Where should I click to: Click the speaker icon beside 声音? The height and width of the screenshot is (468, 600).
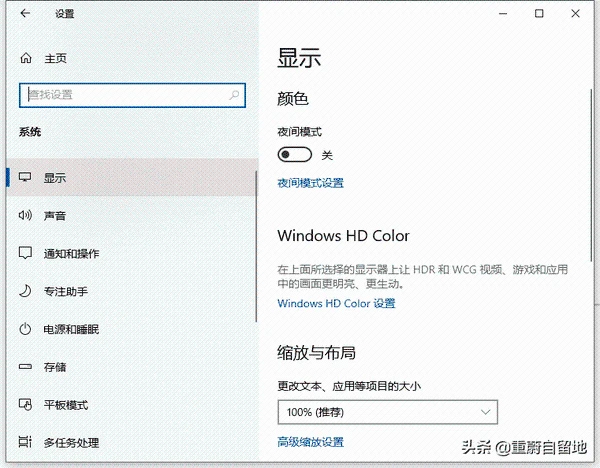25,215
